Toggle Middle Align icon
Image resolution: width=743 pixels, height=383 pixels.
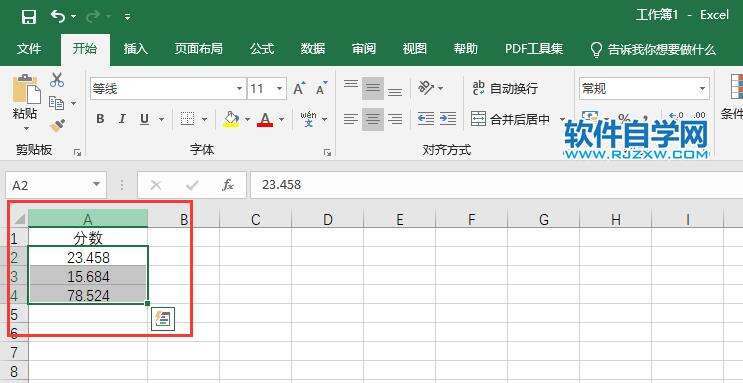(x=373, y=88)
